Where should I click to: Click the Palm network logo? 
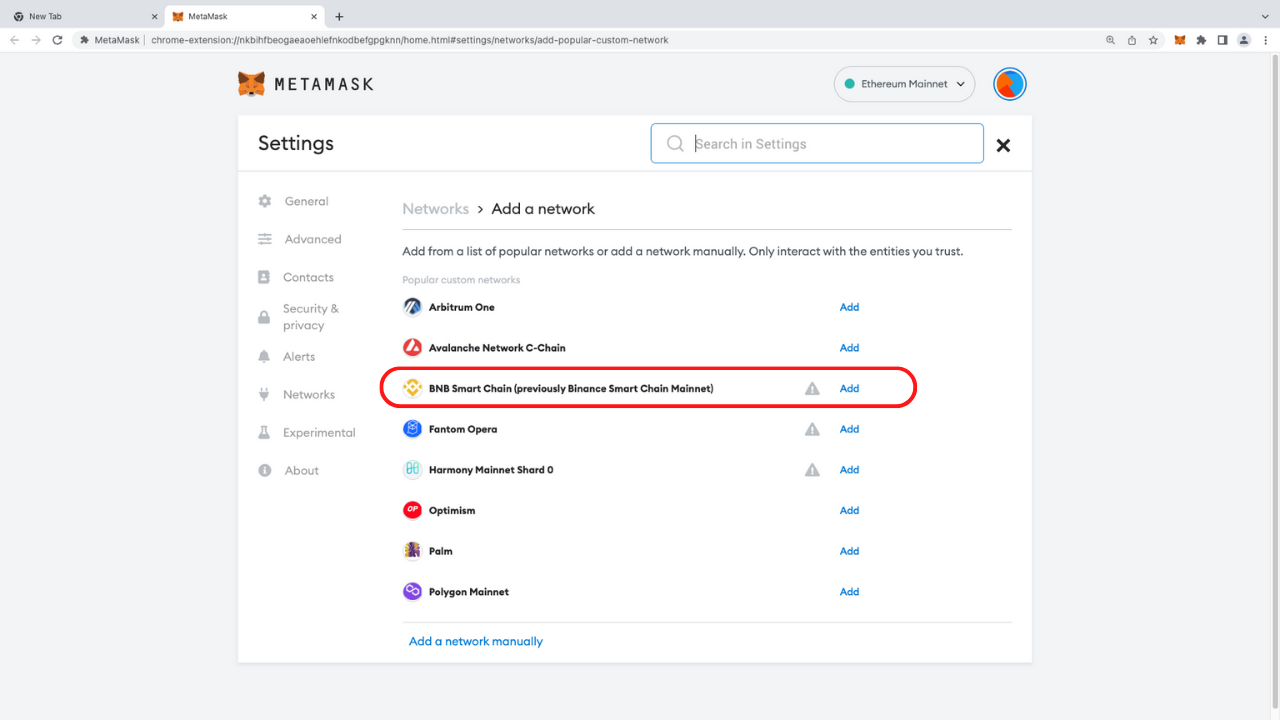click(x=412, y=551)
